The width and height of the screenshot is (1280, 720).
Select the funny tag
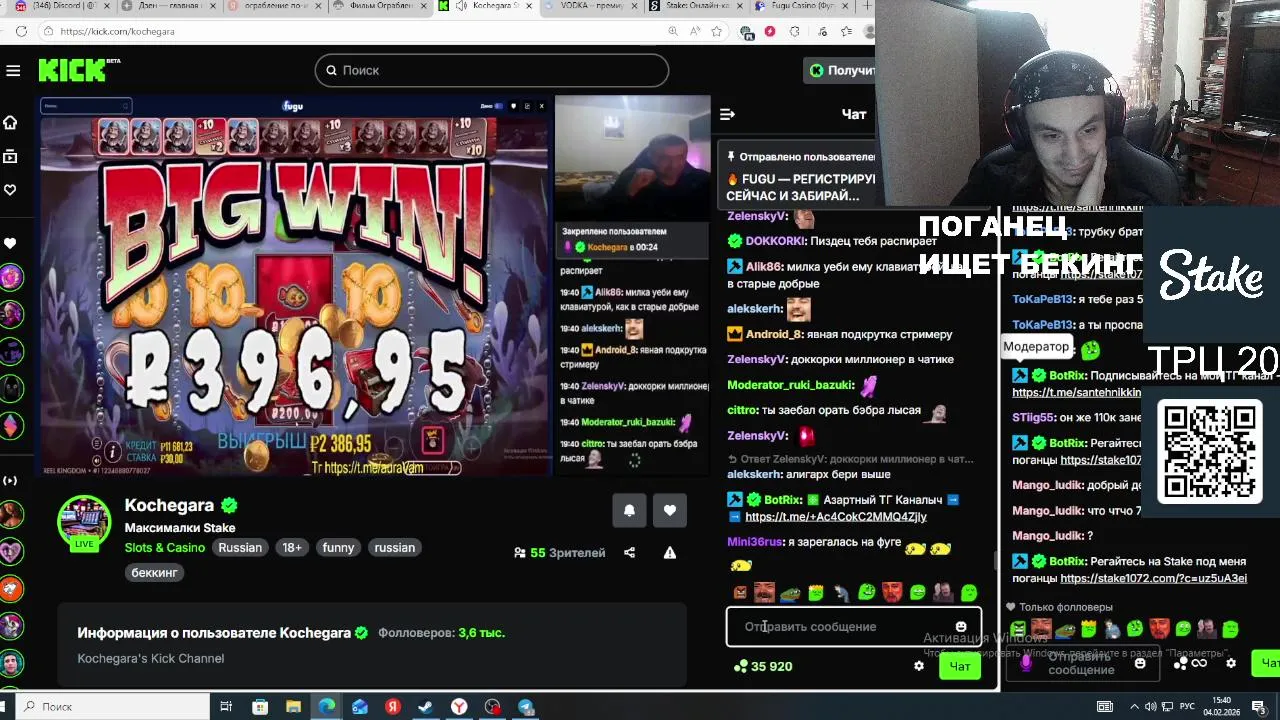[338, 548]
